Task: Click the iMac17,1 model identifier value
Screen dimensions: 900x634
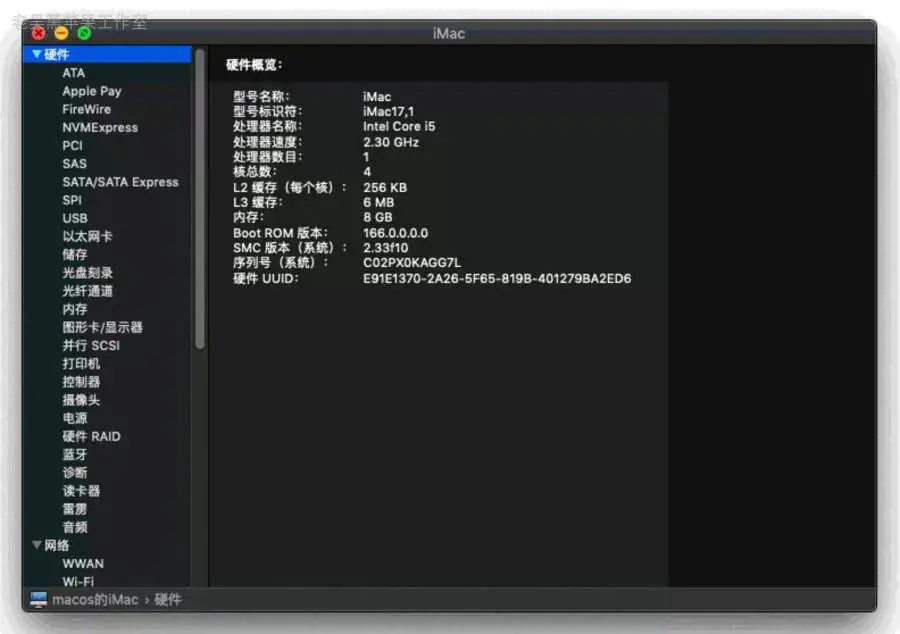Action: coord(388,111)
